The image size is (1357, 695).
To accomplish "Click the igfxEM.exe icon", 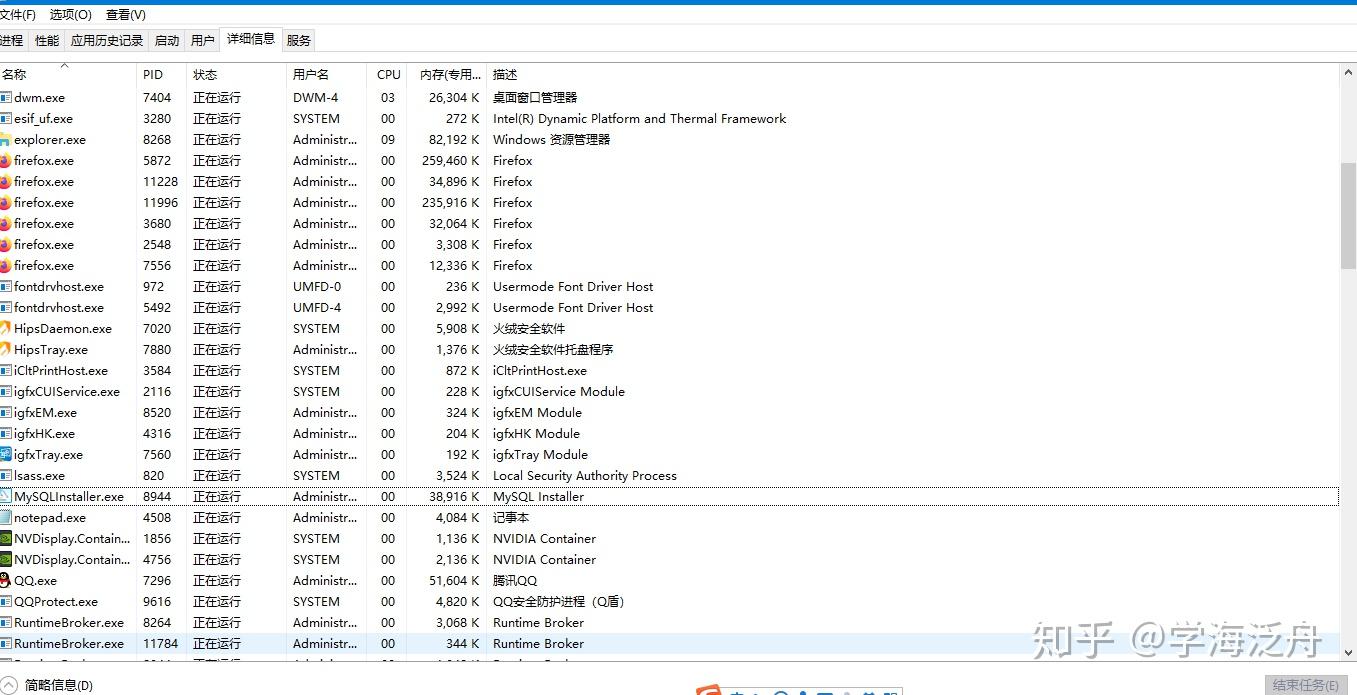I will (5, 412).
